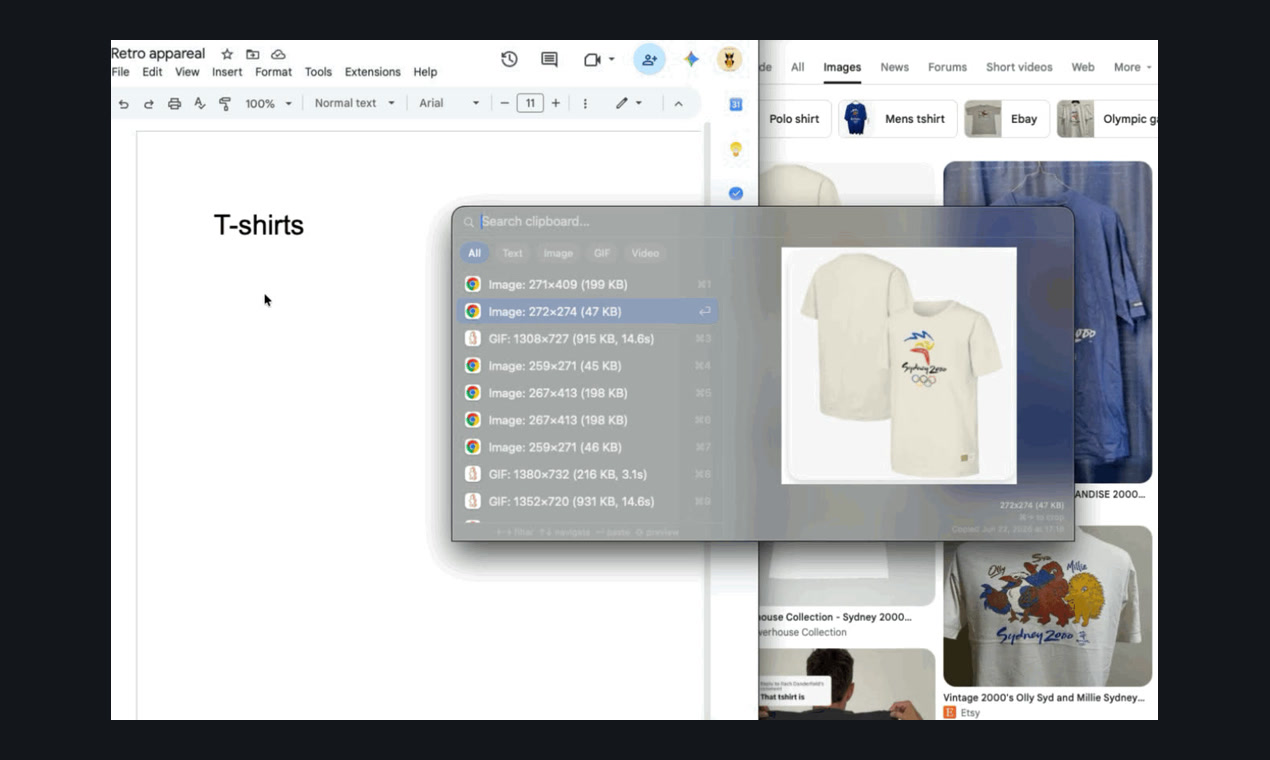Open the Calendar side panel icon
The height and width of the screenshot is (760, 1270).
coord(736,104)
